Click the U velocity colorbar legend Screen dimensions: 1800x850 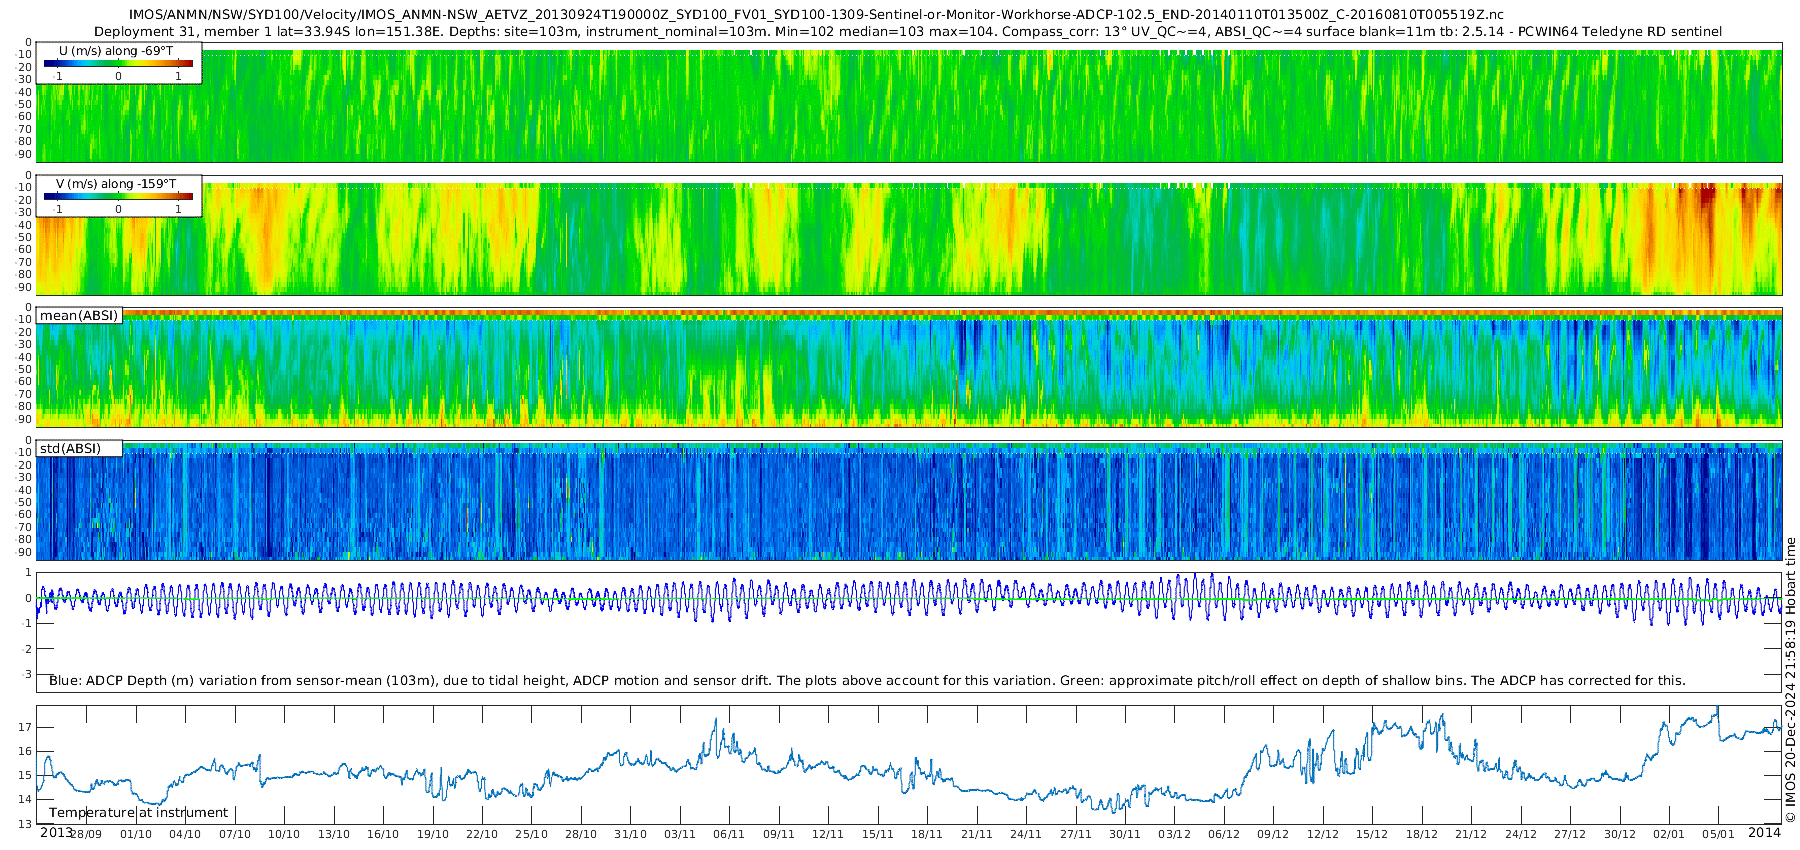coord(118,64)
